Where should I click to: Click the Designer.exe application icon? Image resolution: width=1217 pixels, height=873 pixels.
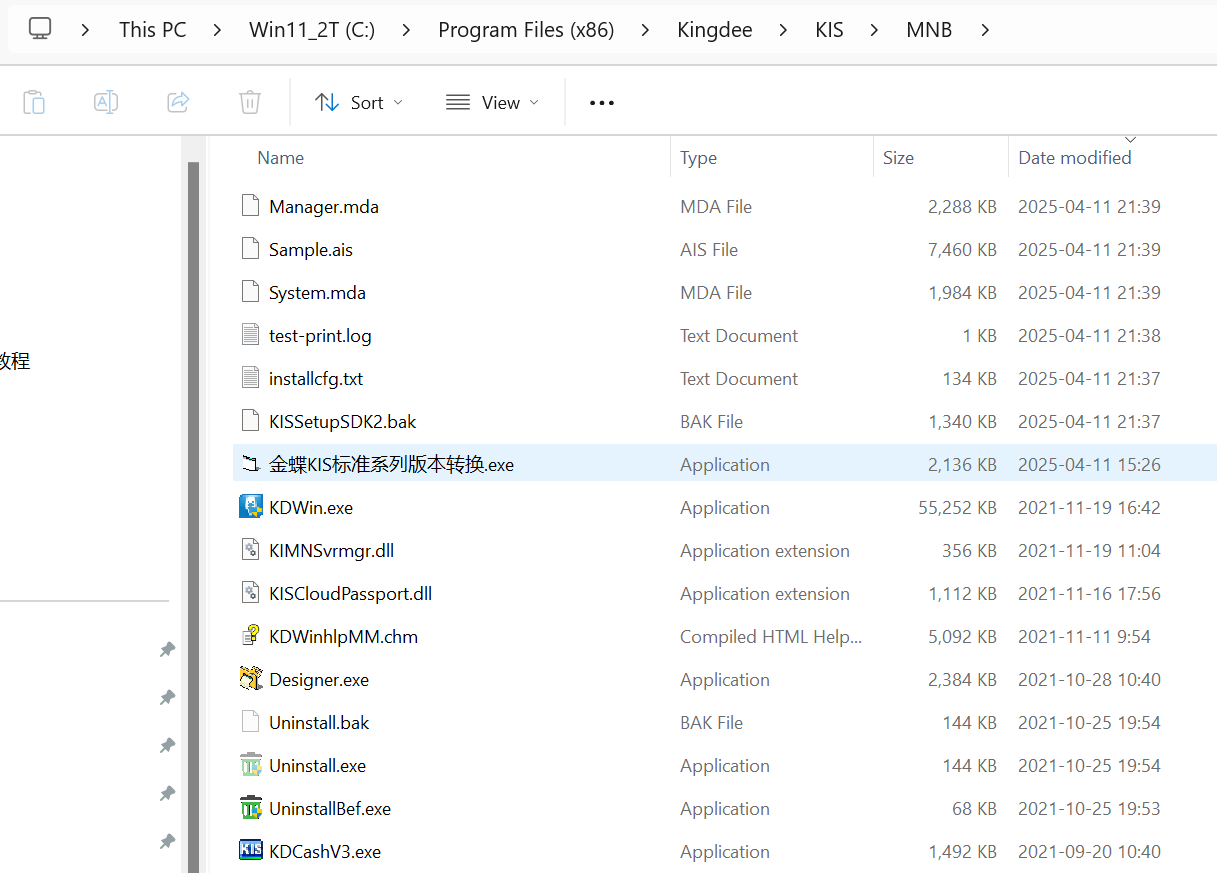tap(251, 679)
